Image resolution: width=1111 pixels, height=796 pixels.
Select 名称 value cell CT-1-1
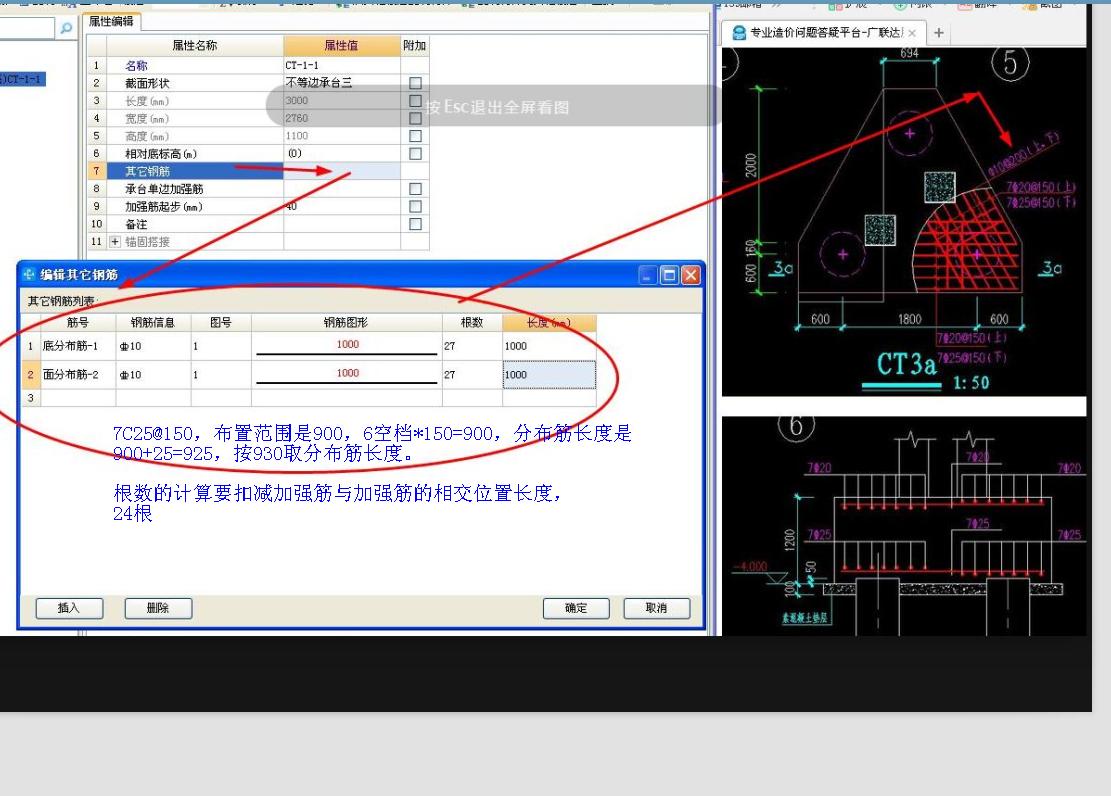pos(342,65)
